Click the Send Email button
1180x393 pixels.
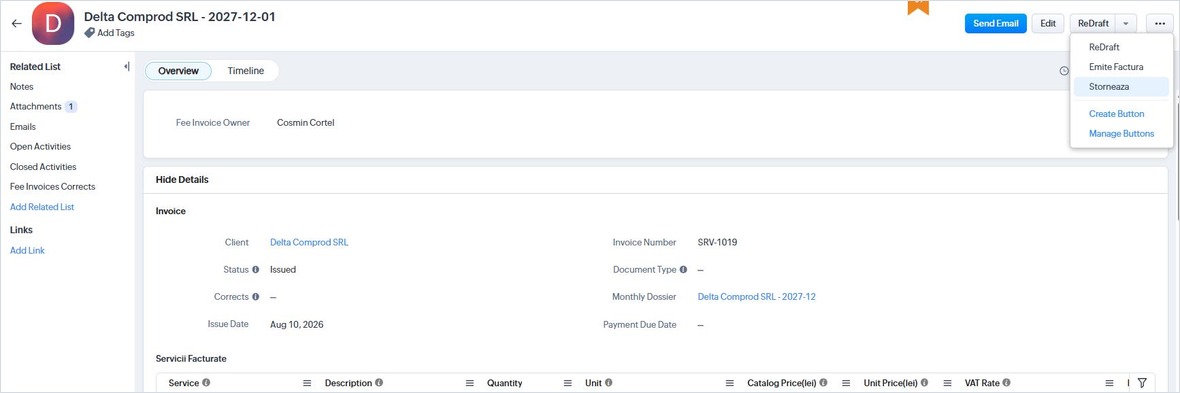pos(996,23)
